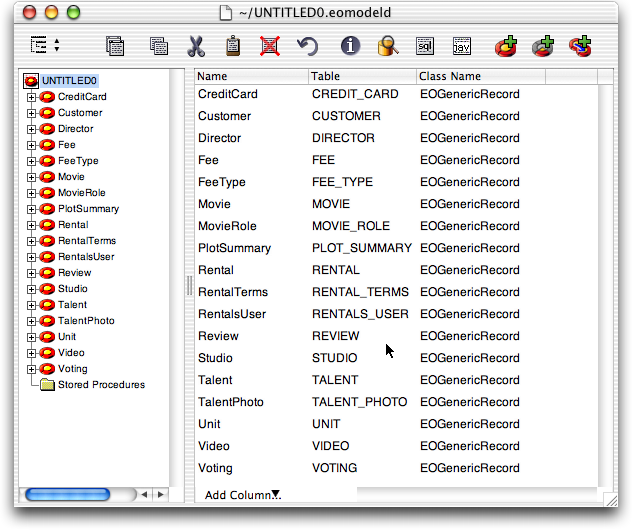Select the Rental name cell in table
632x530 pixels.
[216, 270]
